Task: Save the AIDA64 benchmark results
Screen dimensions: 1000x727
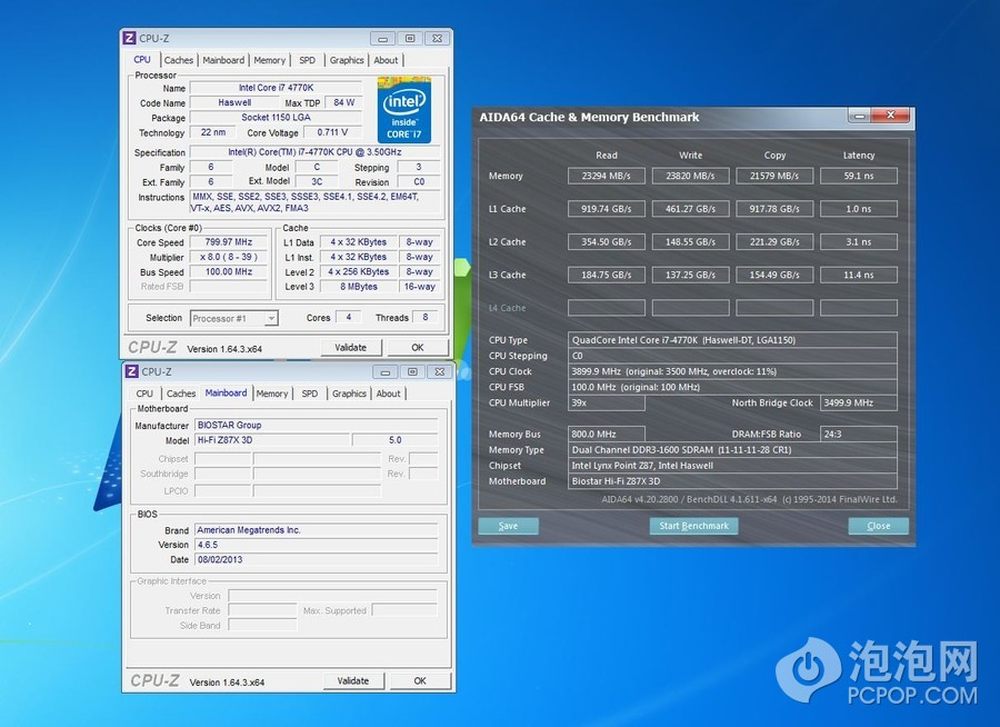Action: [508, 525]
